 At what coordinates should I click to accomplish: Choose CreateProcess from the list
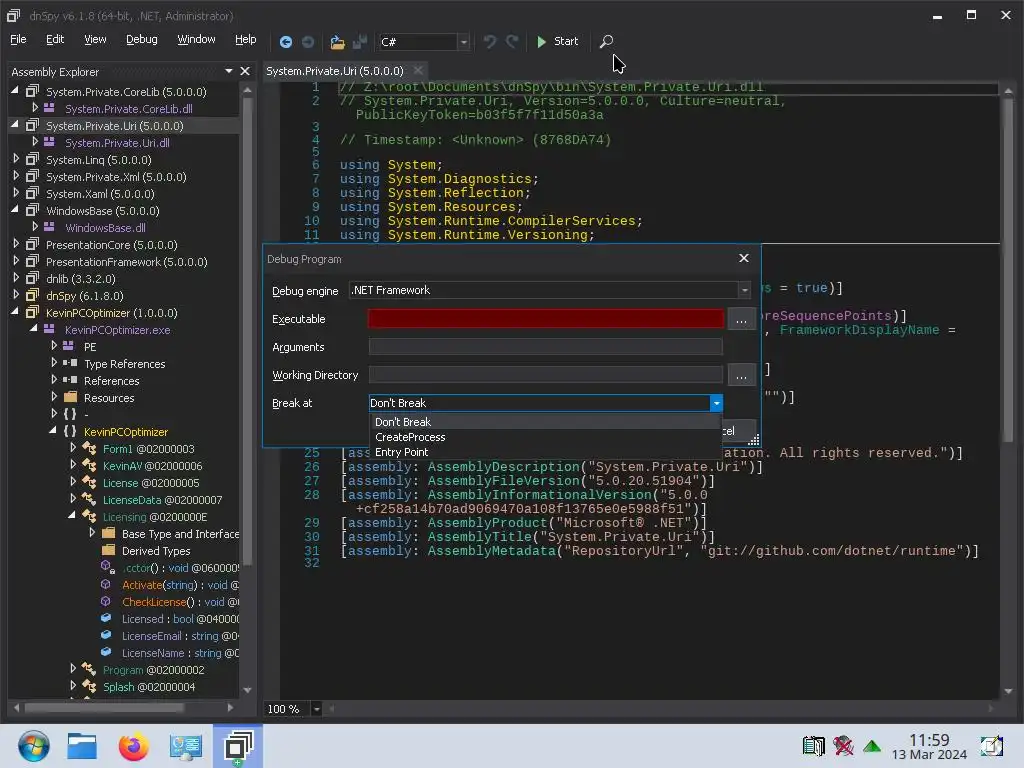click(x=546, y=437)
